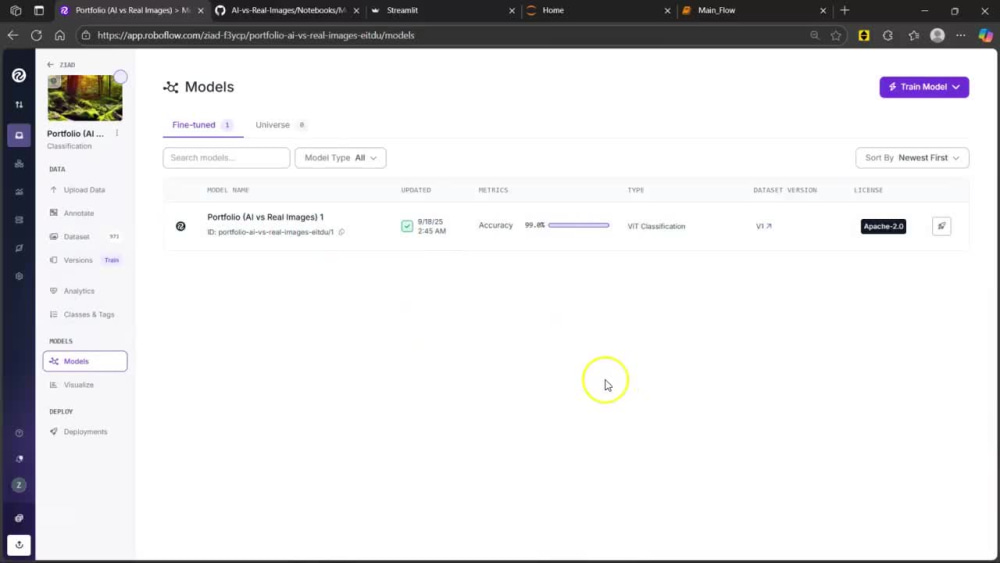Viewport: 1000px width, 563px height.
Task: Open Visualize in the sidebar
Action: click(84, 384)
